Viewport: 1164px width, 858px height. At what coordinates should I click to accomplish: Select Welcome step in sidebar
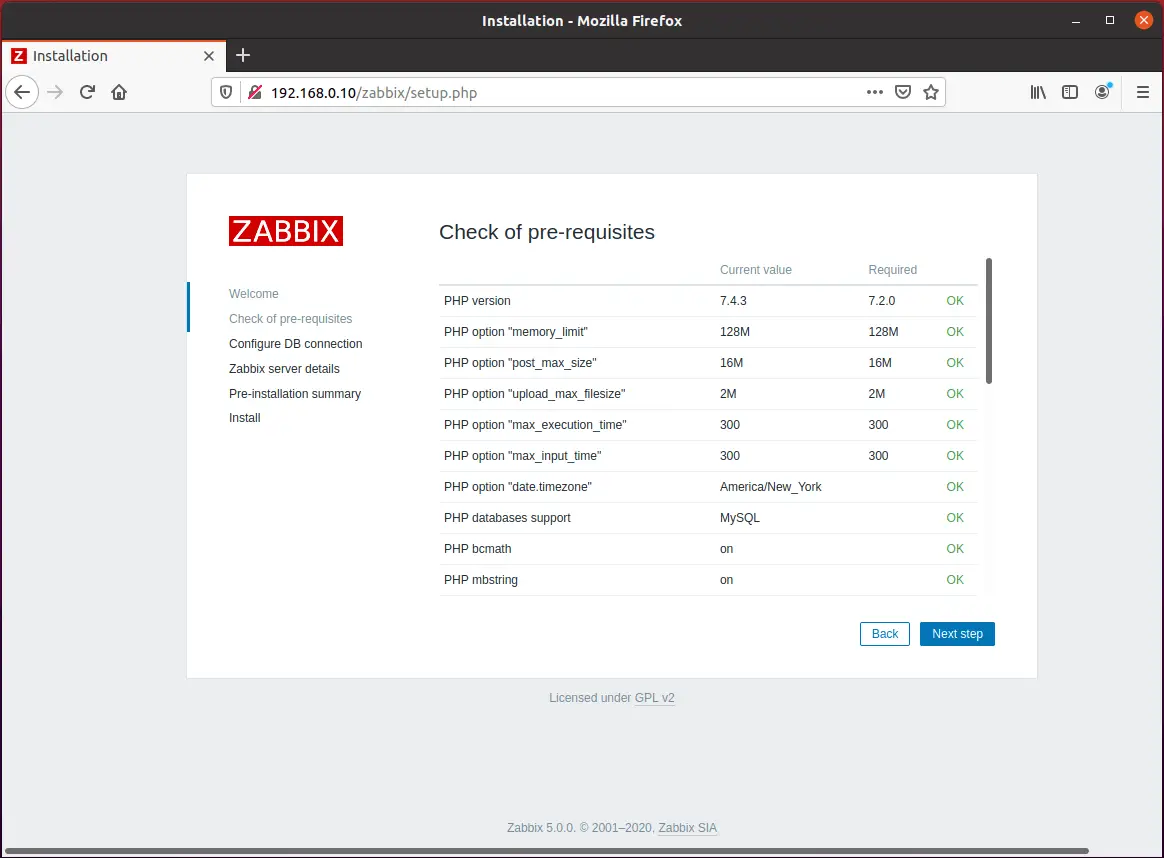[254, 294]
